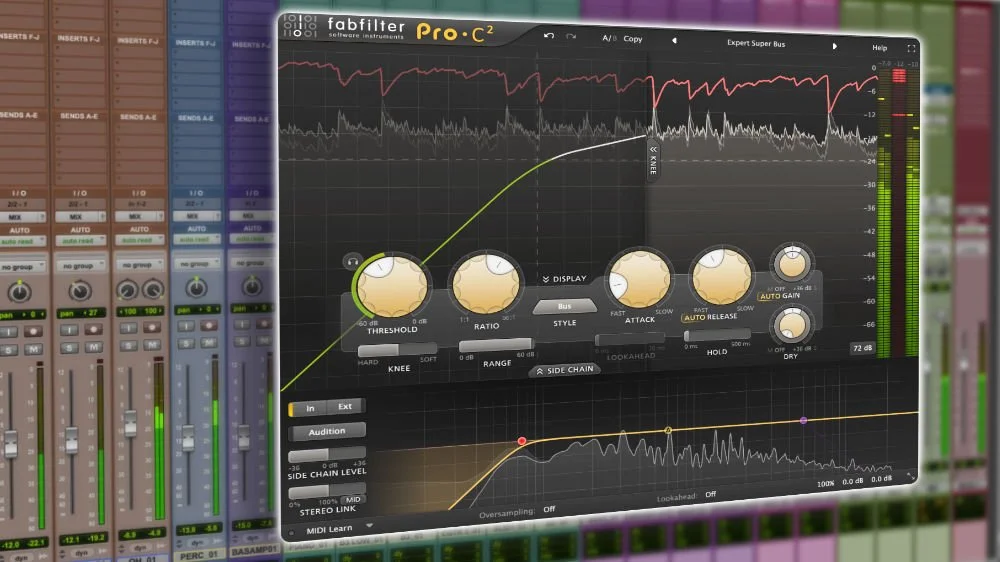Solo the PERC_01 mixer track
Image resolution: width=1000 pixels, height=562 pixels.
[186, 343]
